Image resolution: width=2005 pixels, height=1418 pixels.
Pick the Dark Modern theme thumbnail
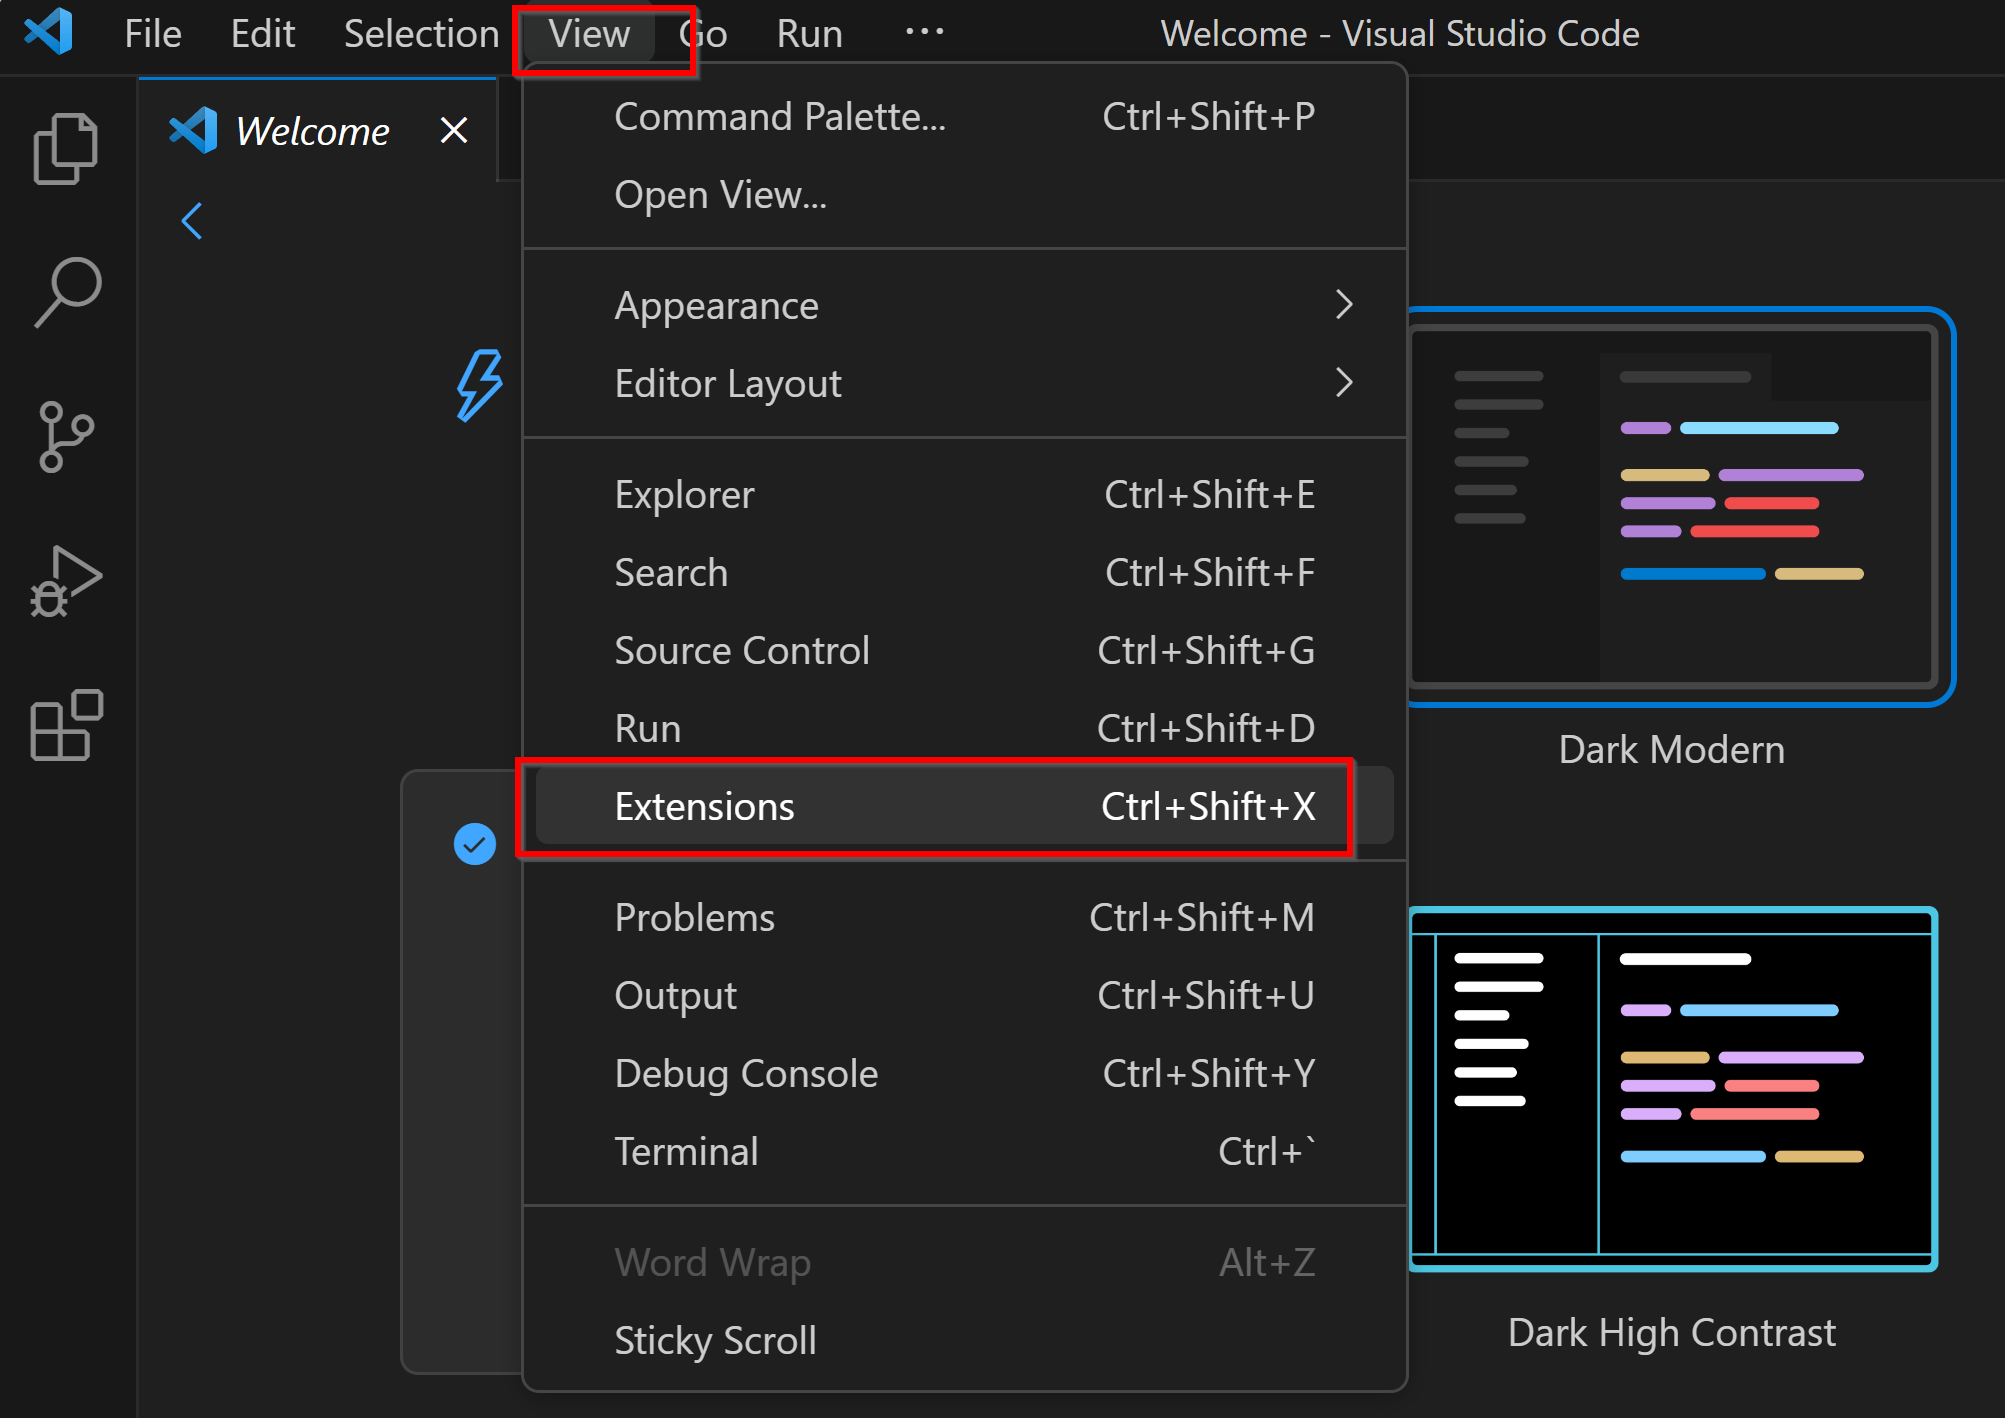pyautogui.click(x=1680, y=507)
